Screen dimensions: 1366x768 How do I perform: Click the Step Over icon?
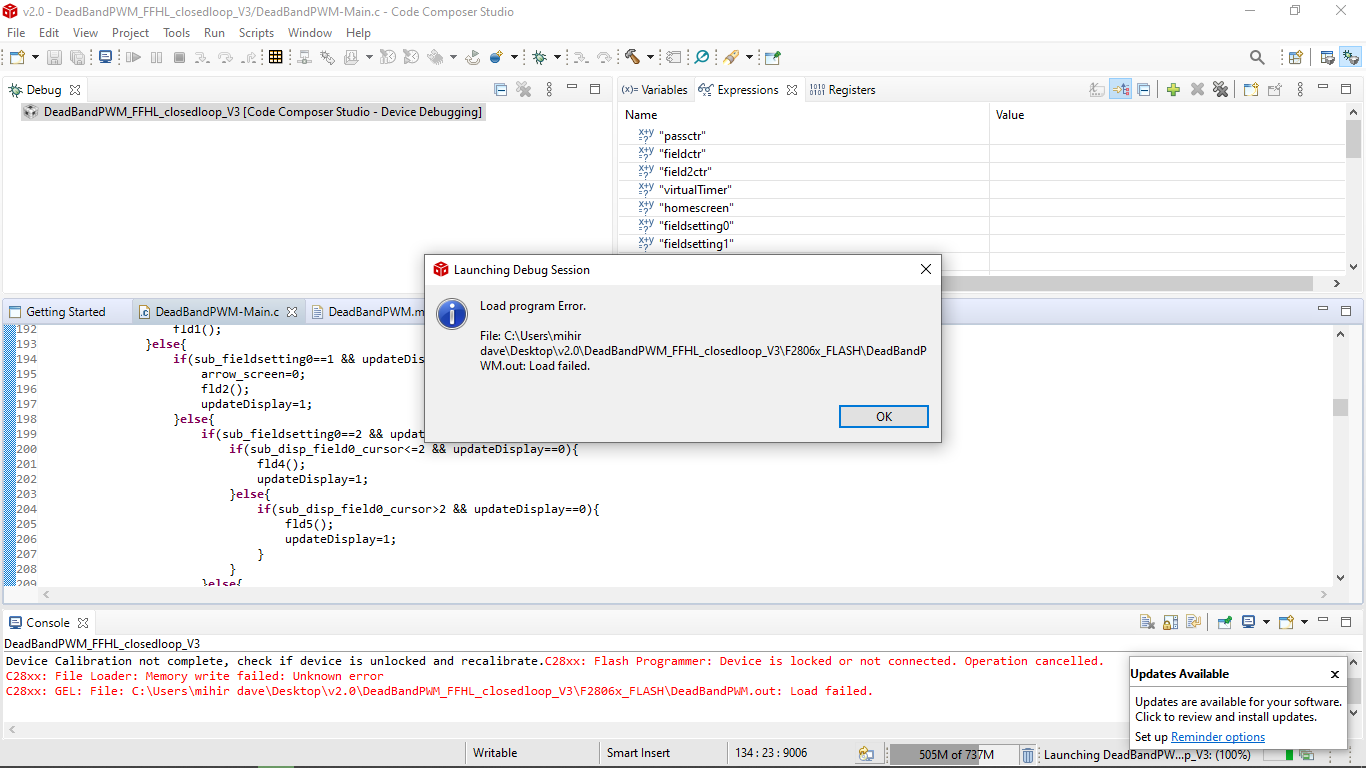coord(226,58)
